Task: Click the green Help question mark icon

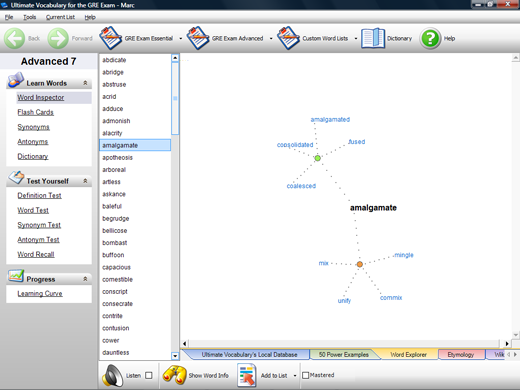Action: coord(430,38)
